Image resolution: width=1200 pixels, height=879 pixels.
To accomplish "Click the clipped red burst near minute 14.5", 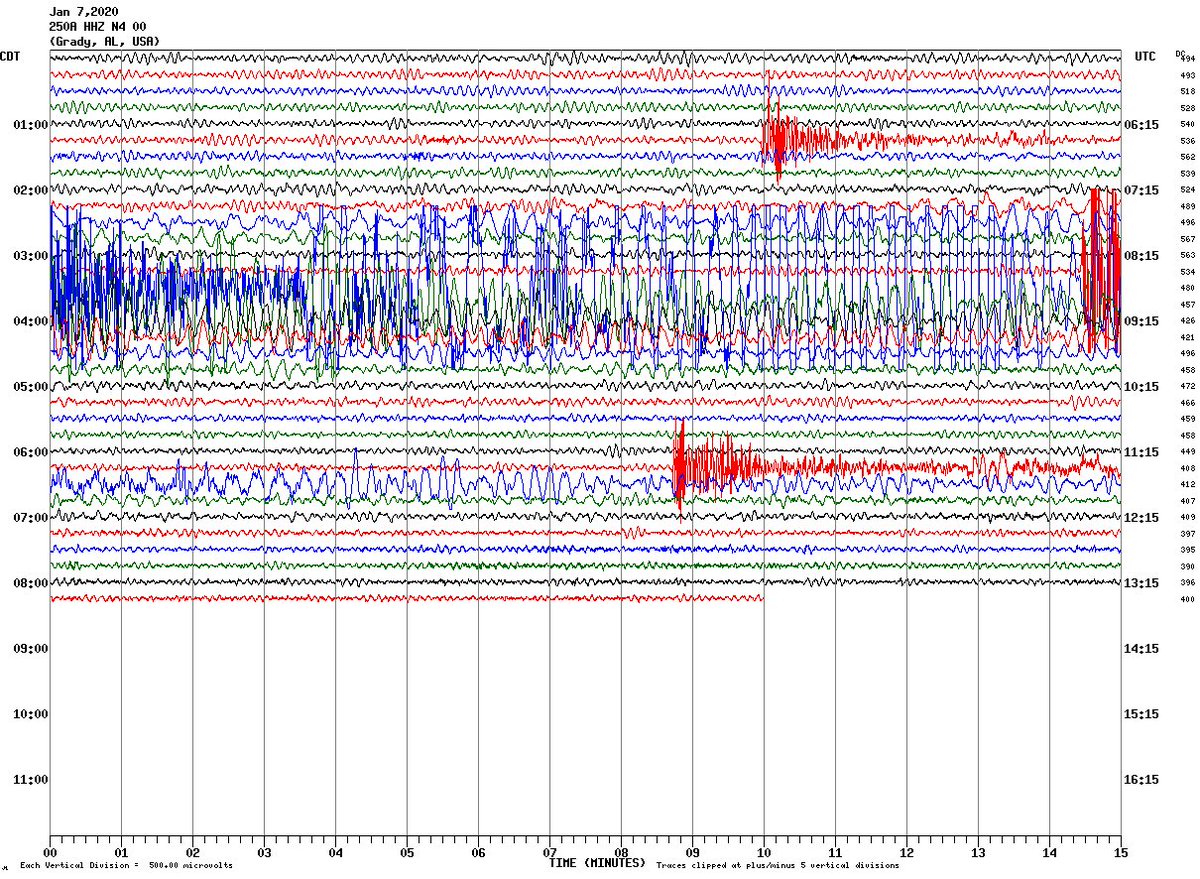I will point(1100,270).
